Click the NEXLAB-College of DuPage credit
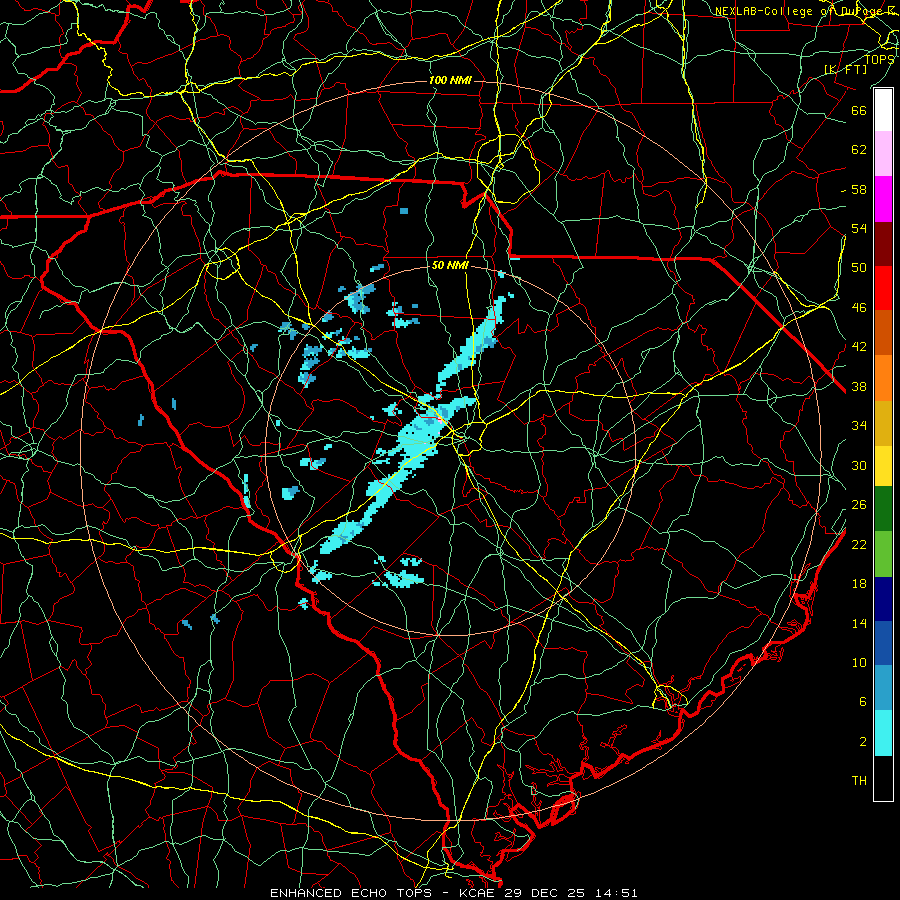This screenshot has height=900, width=900. tap(807, 11)
